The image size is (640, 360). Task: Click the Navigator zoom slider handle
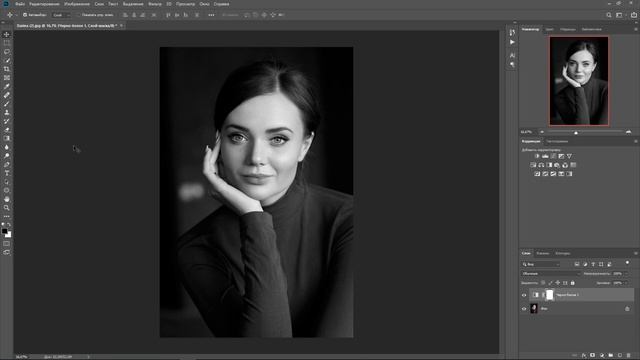(x=576, y=133)
